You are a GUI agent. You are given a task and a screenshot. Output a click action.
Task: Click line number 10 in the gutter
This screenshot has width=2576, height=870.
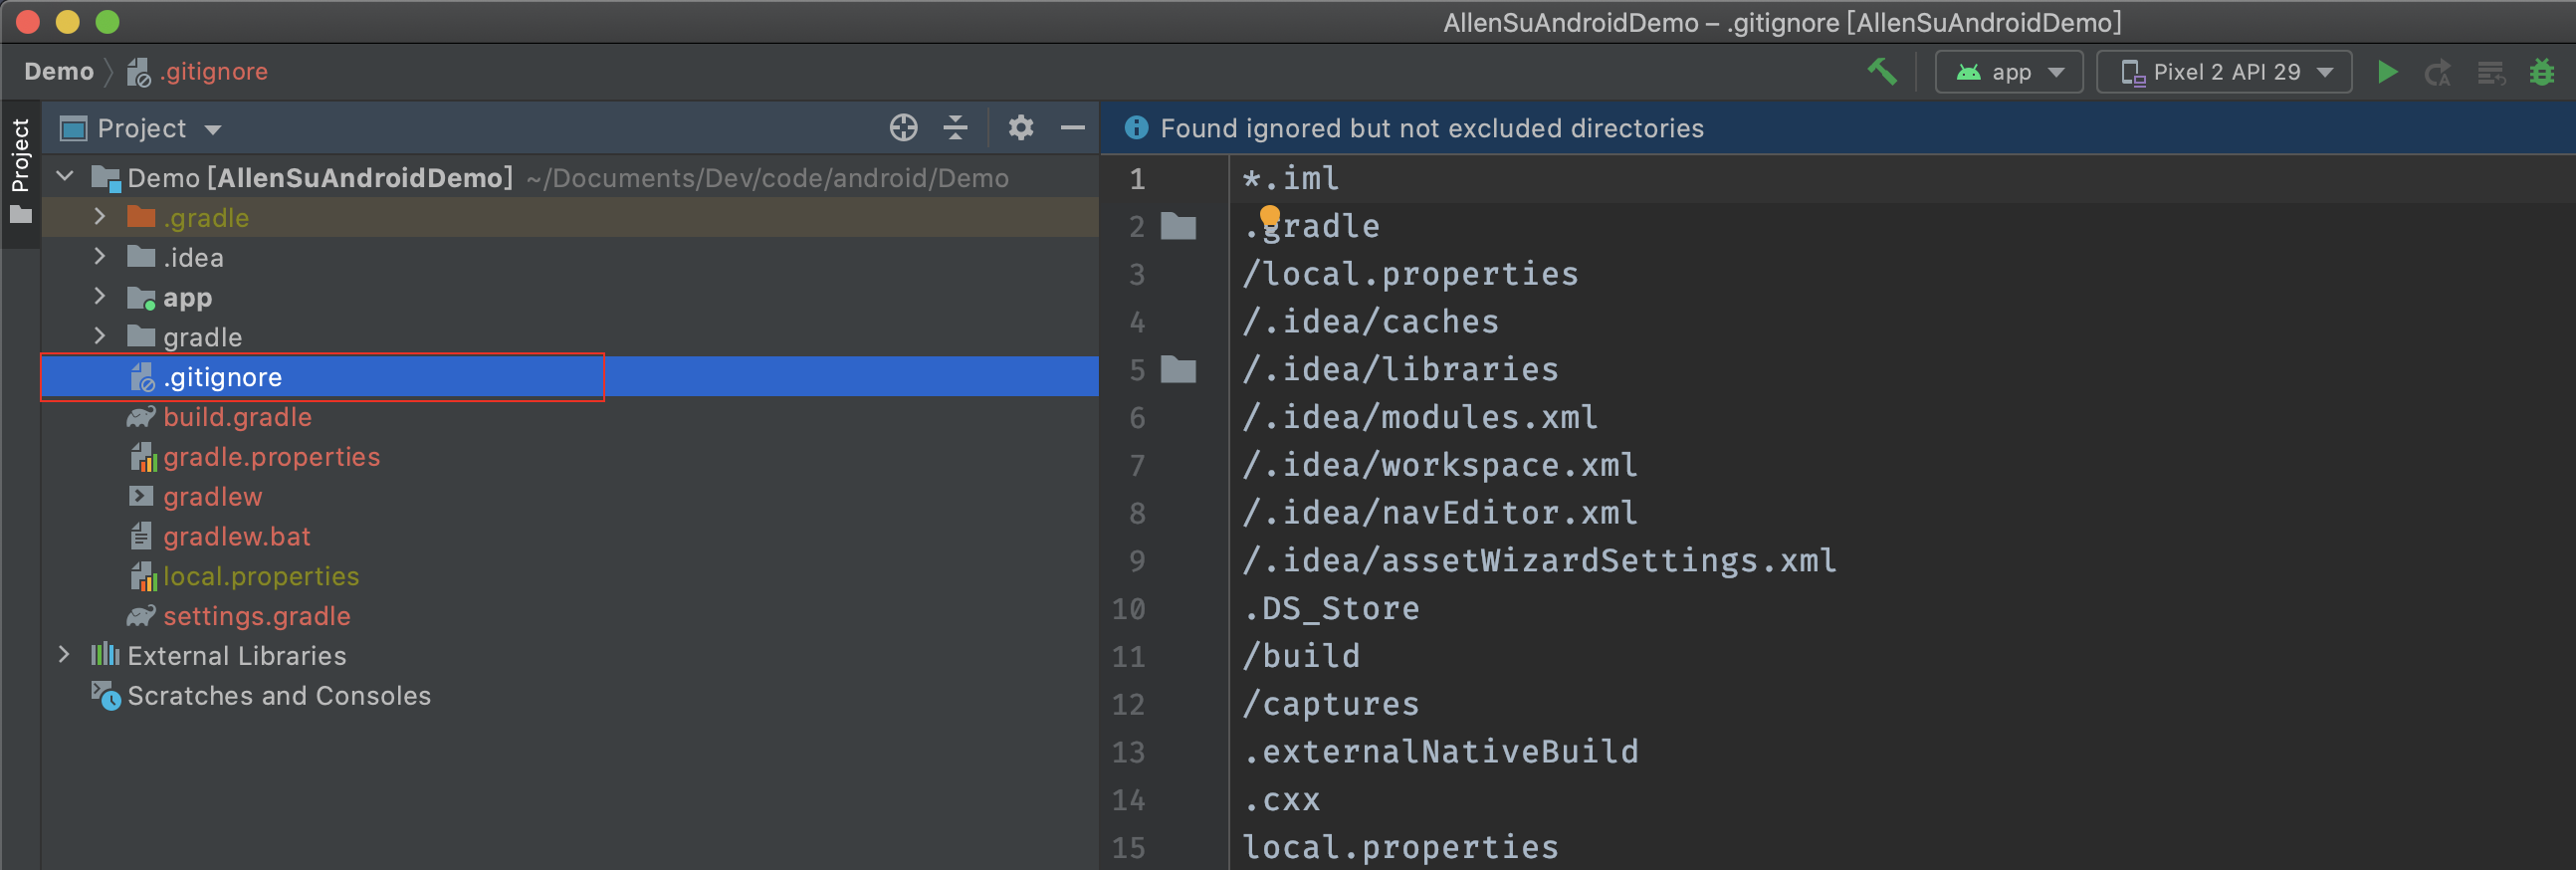pyautogui.click(x=1128, y=609)
